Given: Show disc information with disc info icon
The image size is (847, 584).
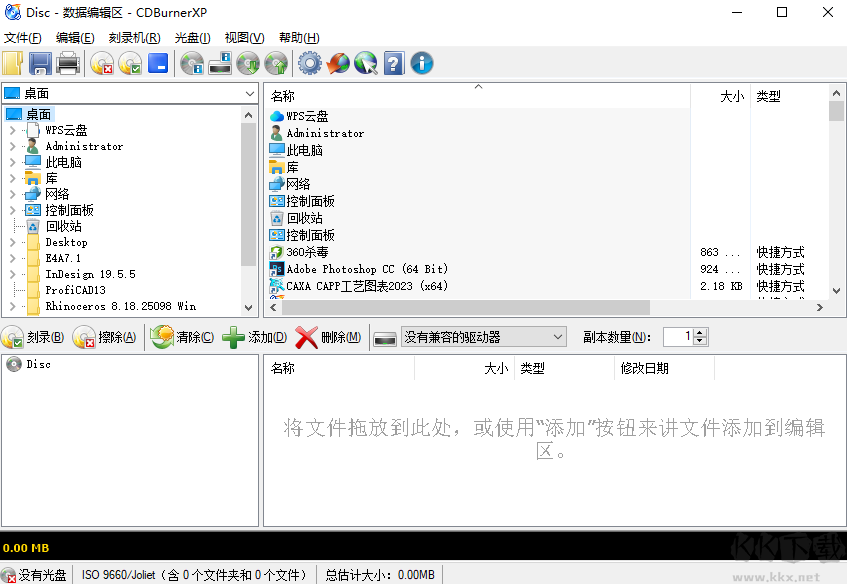Looking at the screenshot, I should point(192,63).
